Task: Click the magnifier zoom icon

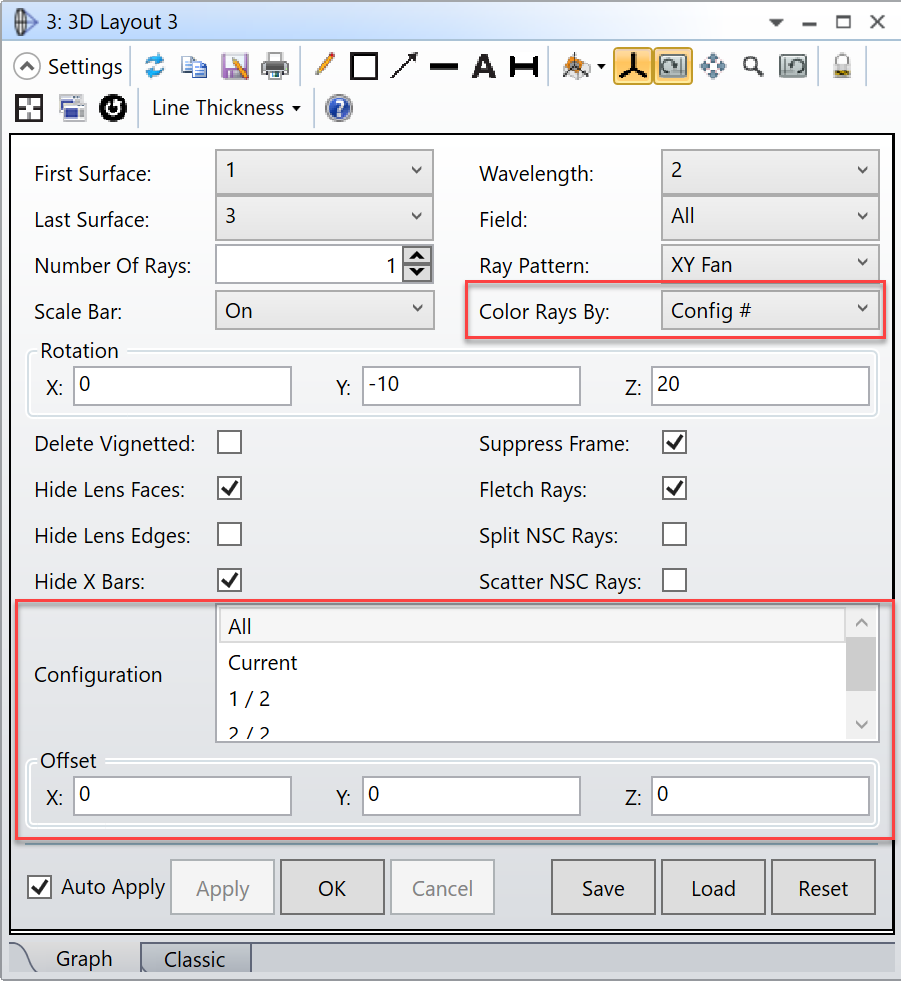Action: pyautogui.click(x=753, y=67)
